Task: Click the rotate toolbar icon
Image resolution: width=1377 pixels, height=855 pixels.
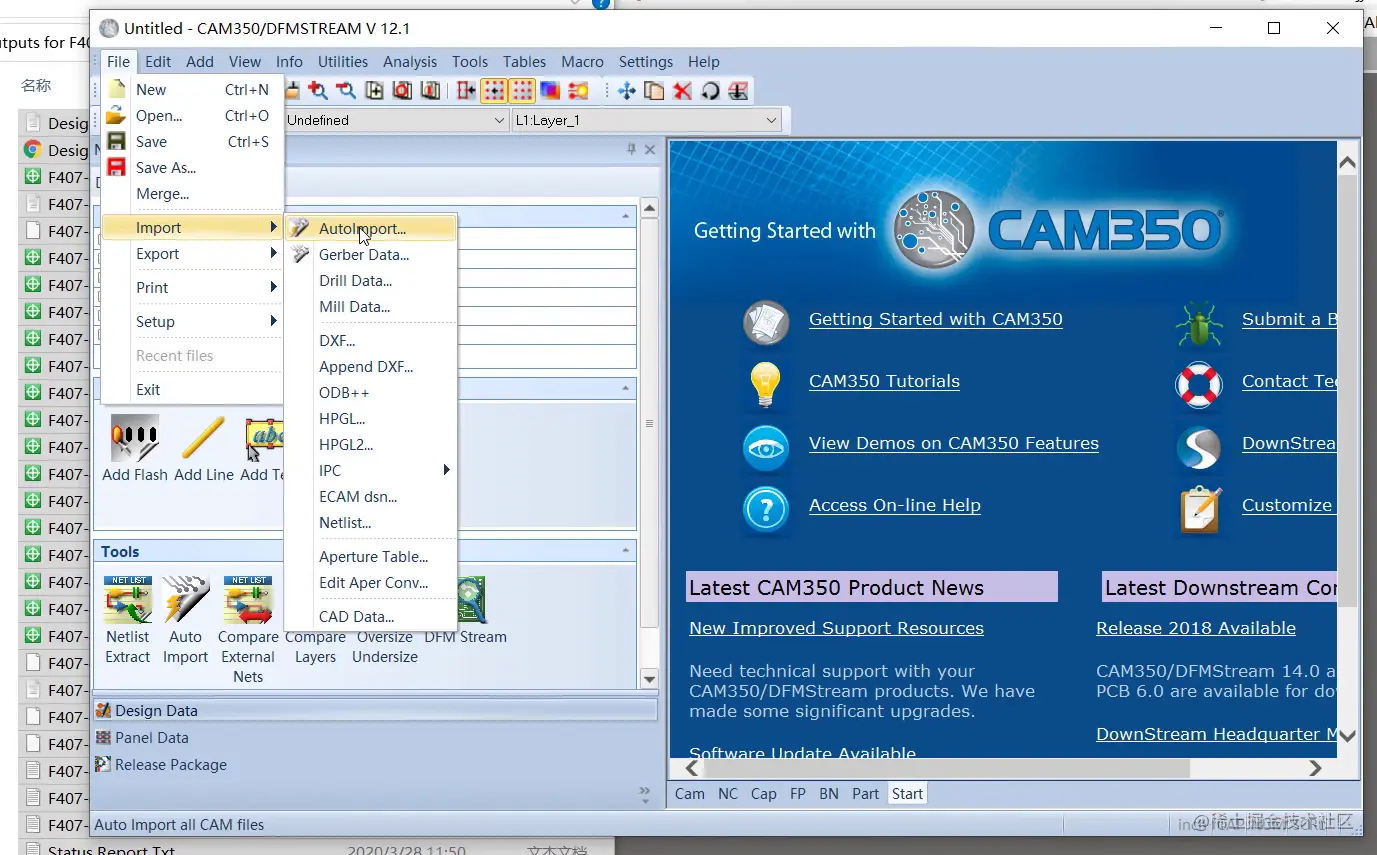Action: [x=710, y=91]
